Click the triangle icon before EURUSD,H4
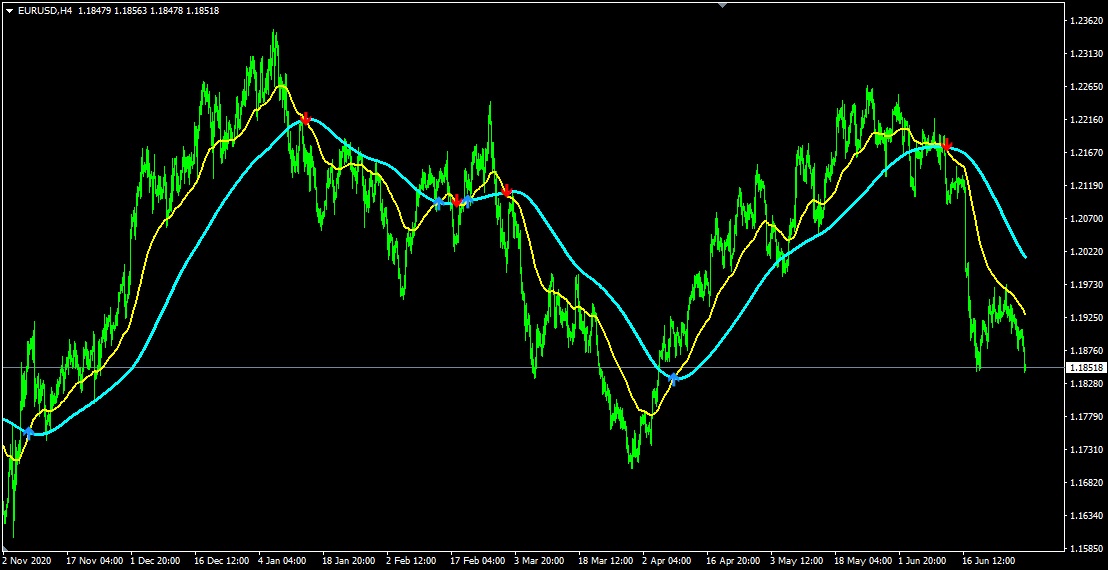Screen dimensions: 1108x570 tap(9, 11)
